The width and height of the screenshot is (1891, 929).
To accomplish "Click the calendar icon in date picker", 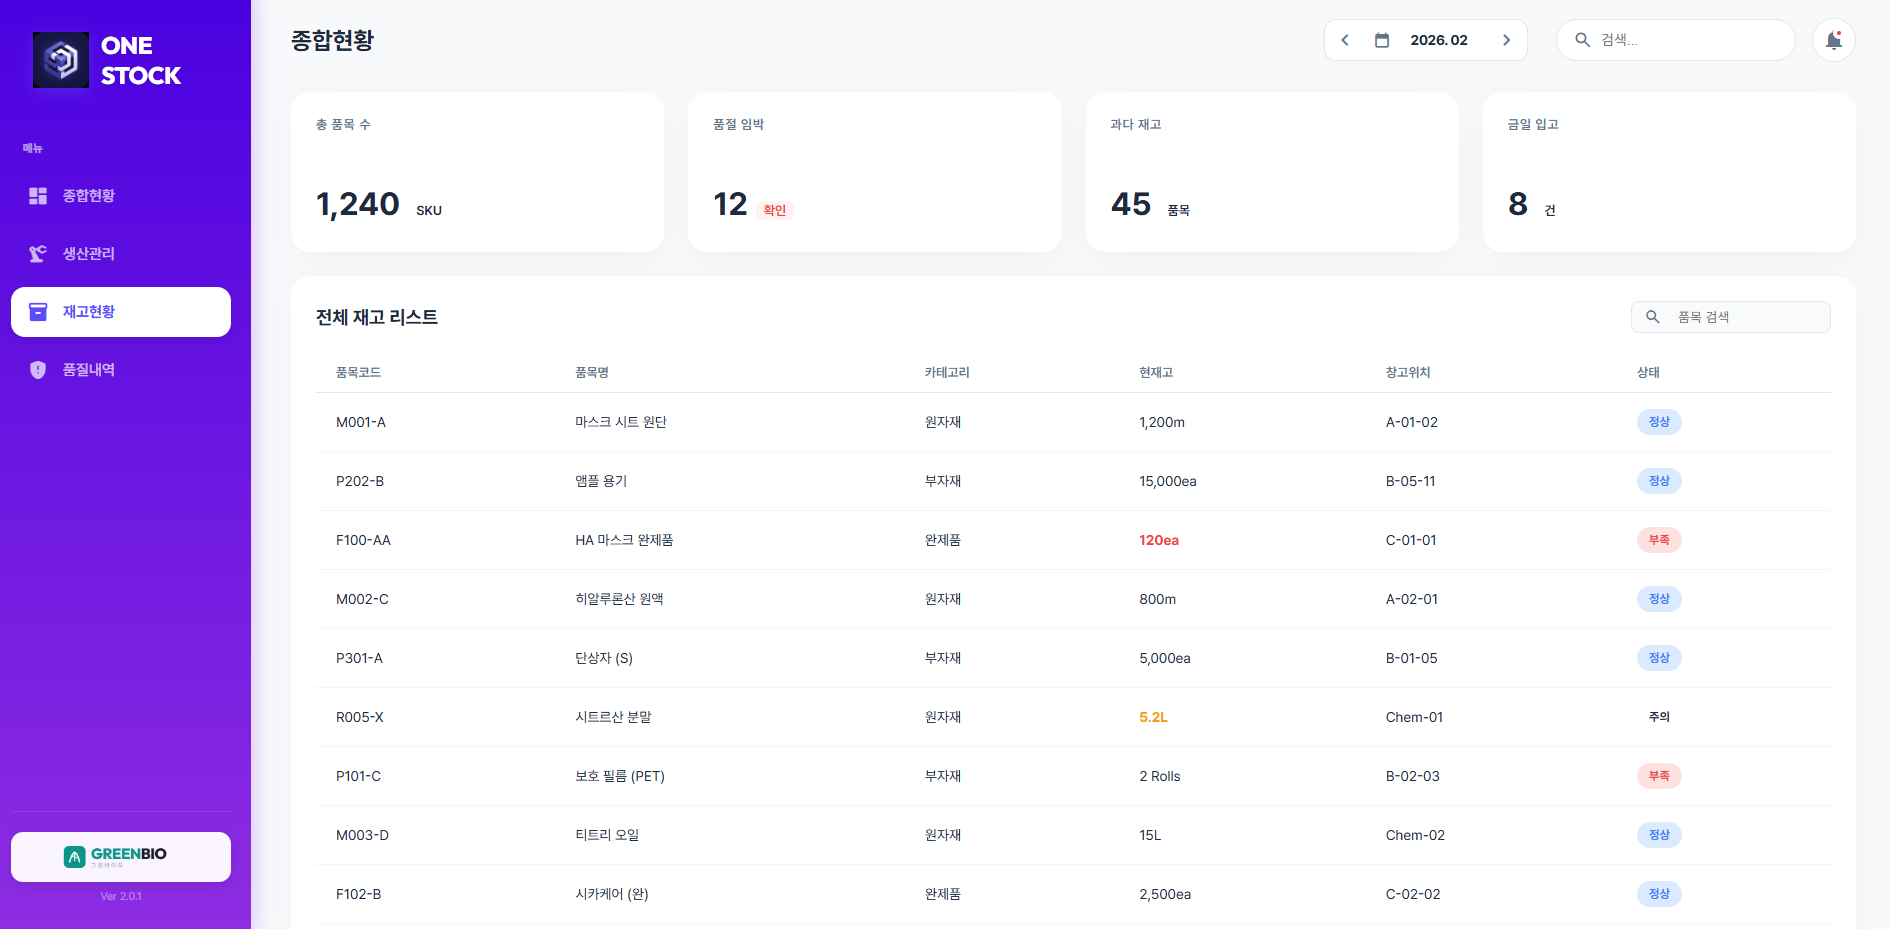I will [1382, 40].
